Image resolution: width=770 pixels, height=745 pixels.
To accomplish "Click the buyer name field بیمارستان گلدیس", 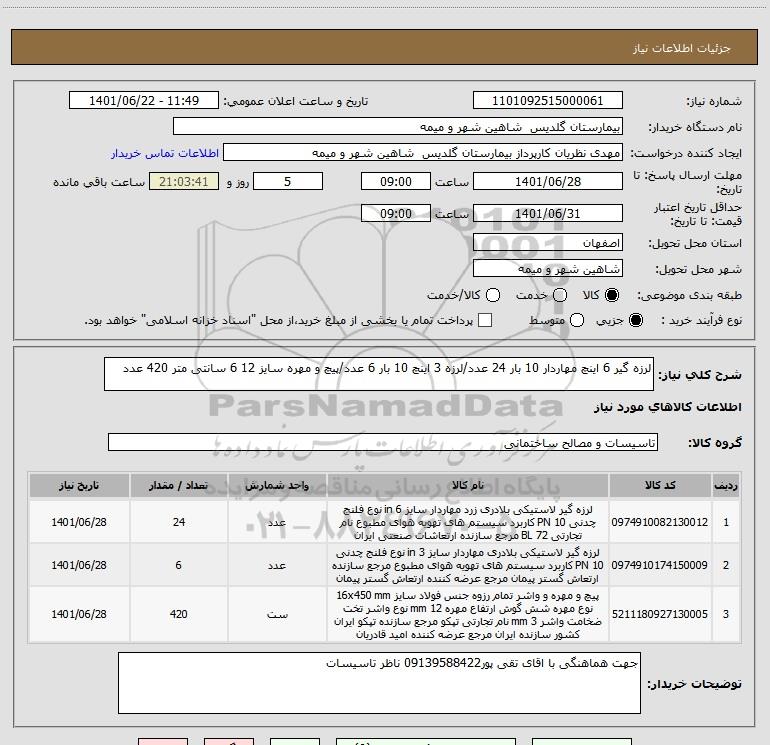I will (398, 126).
